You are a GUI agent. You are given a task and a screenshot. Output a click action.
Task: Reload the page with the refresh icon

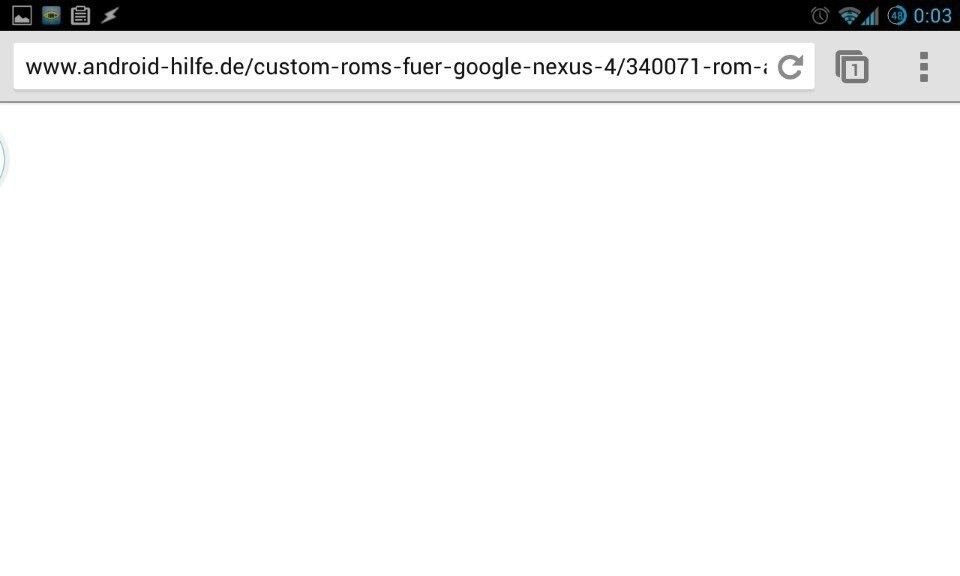790,67
